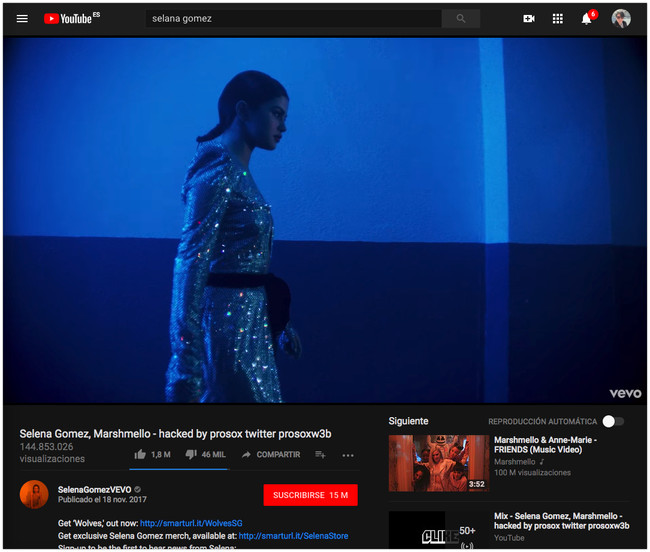Go to YouTube home via logo
The height and width of the screenshot is (552, 650).
coord(72,18)
